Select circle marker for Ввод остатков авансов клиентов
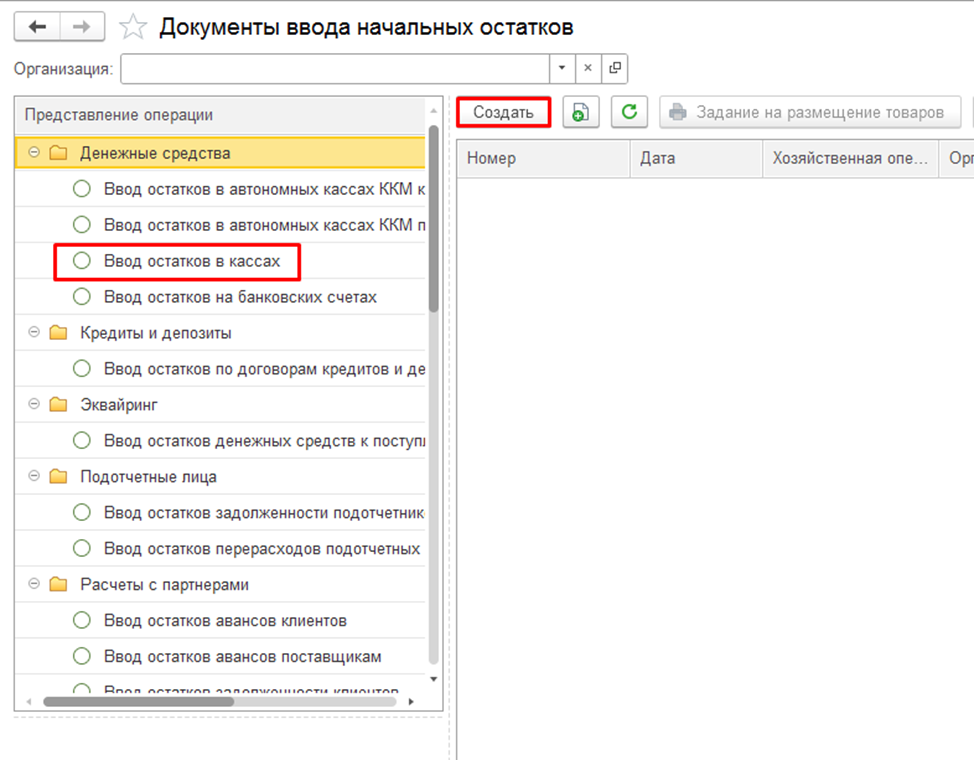 (82, 620)
